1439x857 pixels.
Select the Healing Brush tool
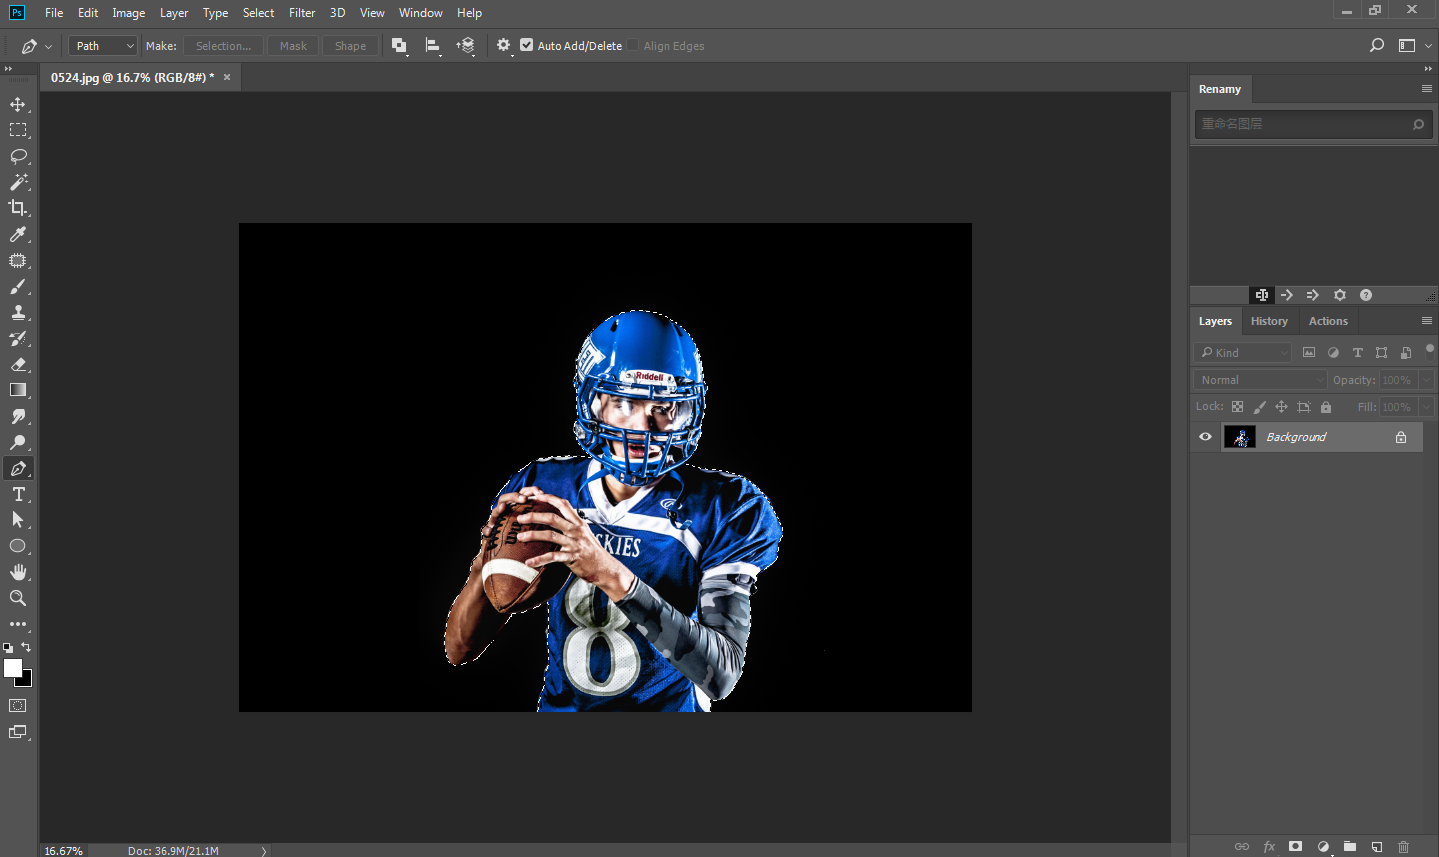click(x=18, y=260)
